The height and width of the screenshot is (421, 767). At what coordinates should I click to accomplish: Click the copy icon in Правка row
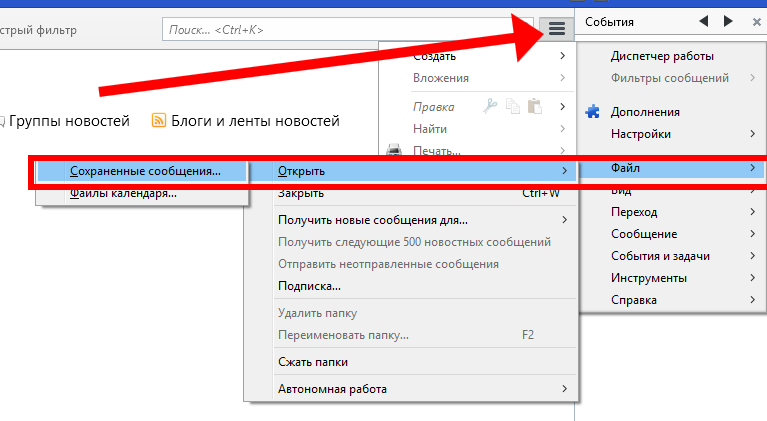coord(513,106)
